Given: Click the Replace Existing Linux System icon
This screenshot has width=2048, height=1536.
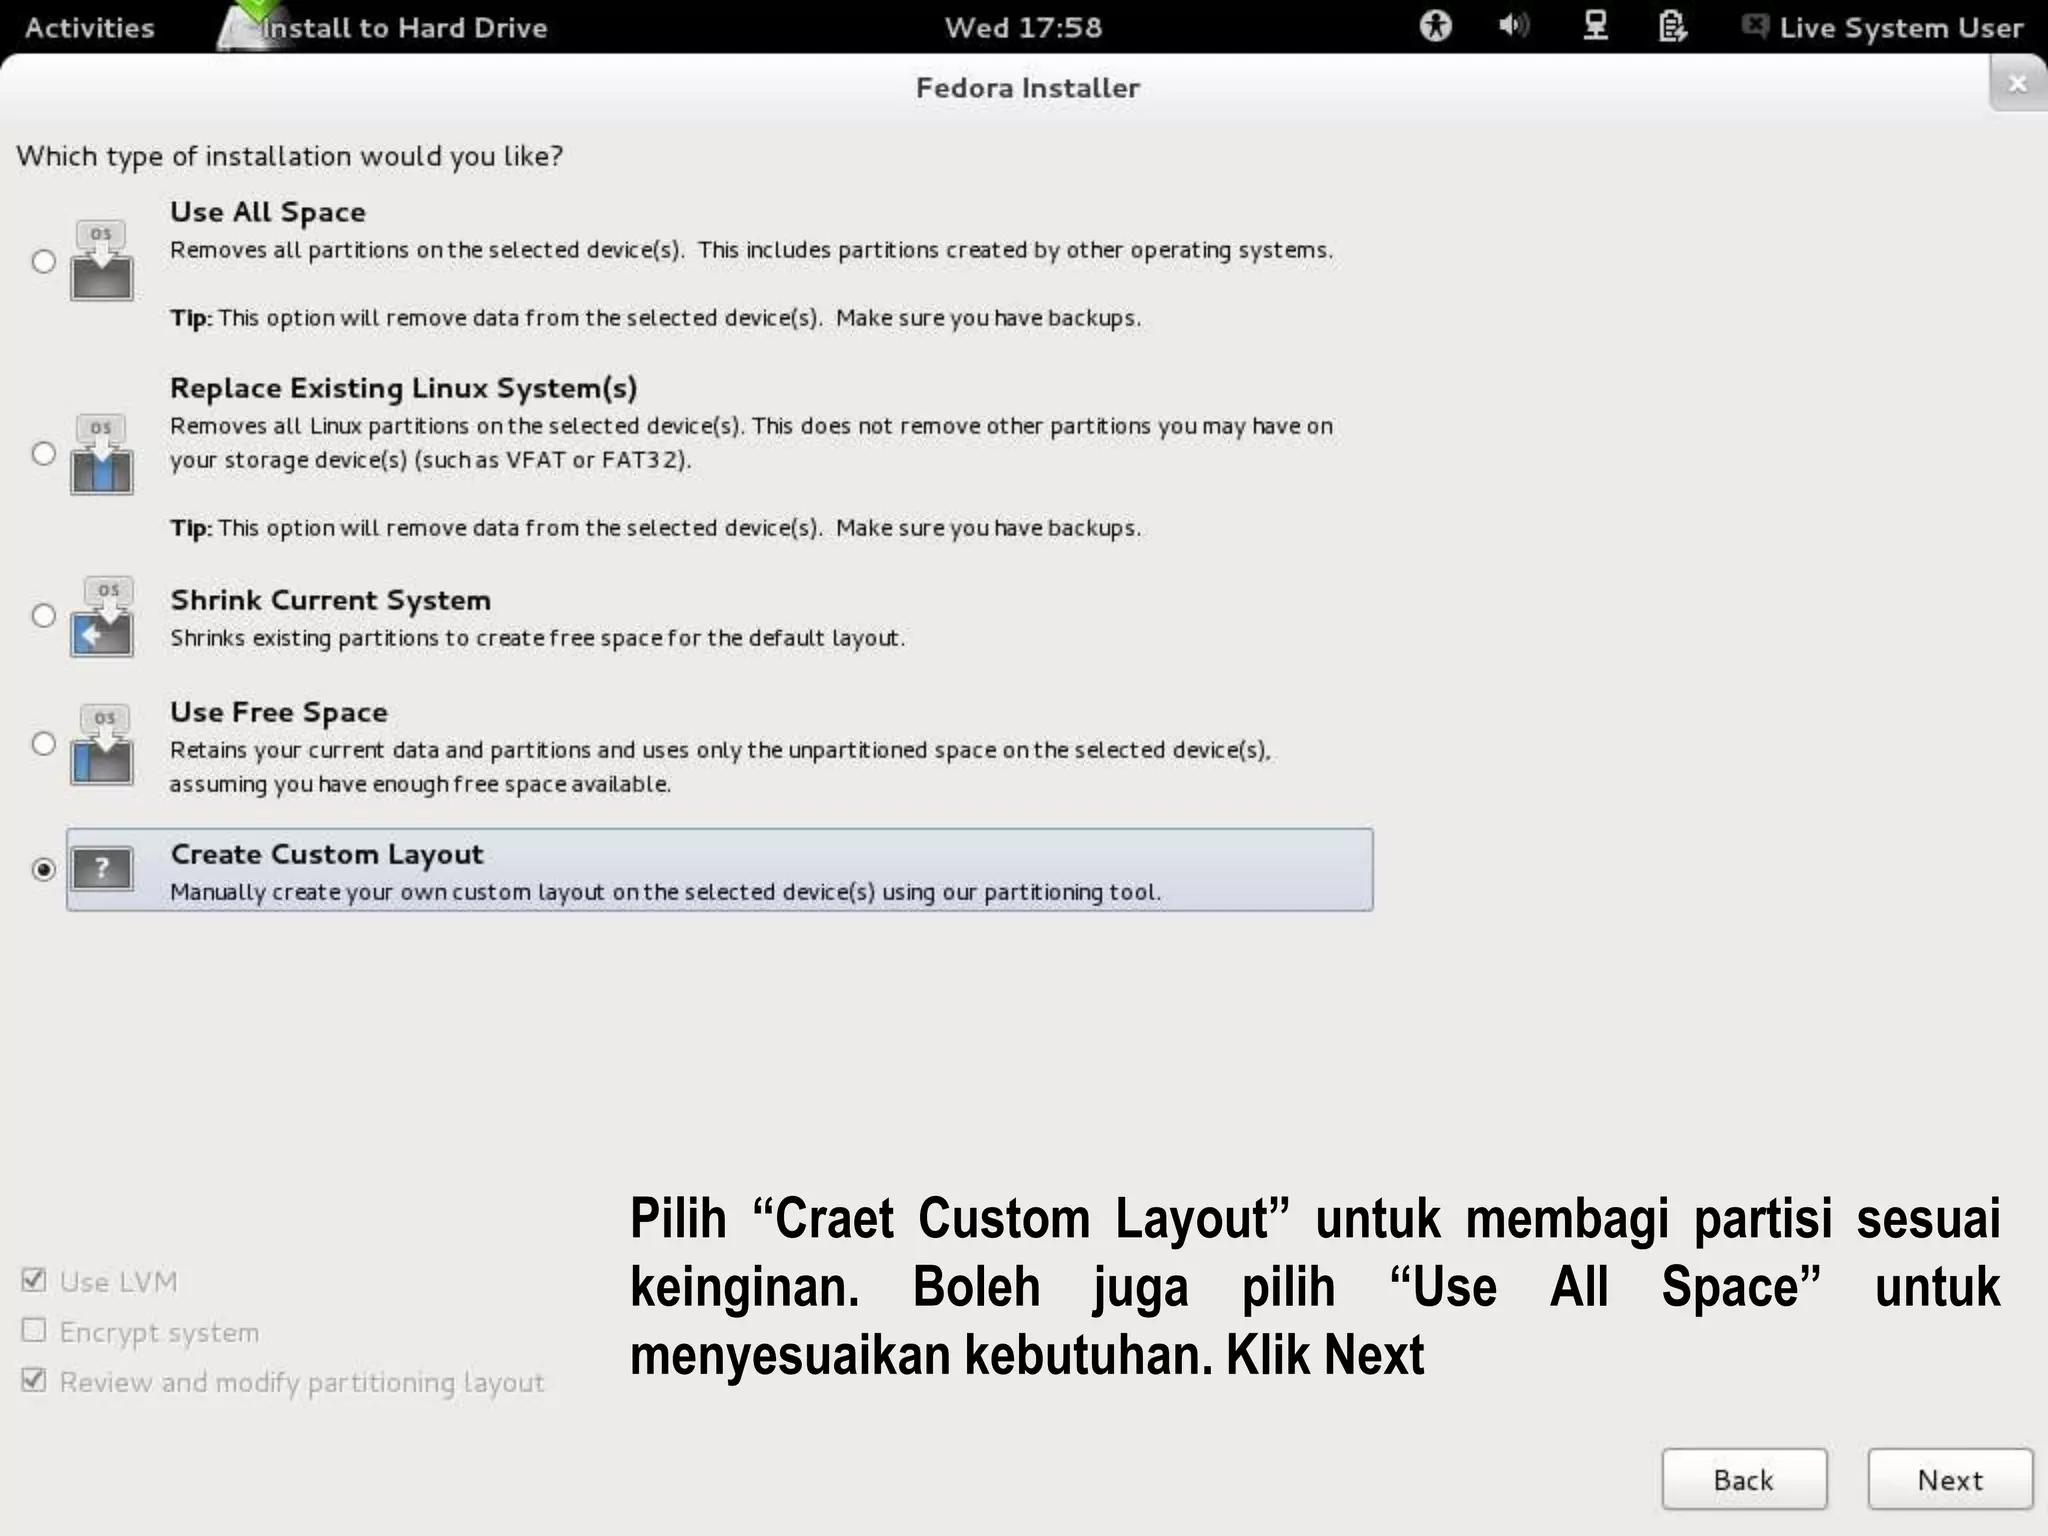Looking at the screenshot, I should coord(101,454).
